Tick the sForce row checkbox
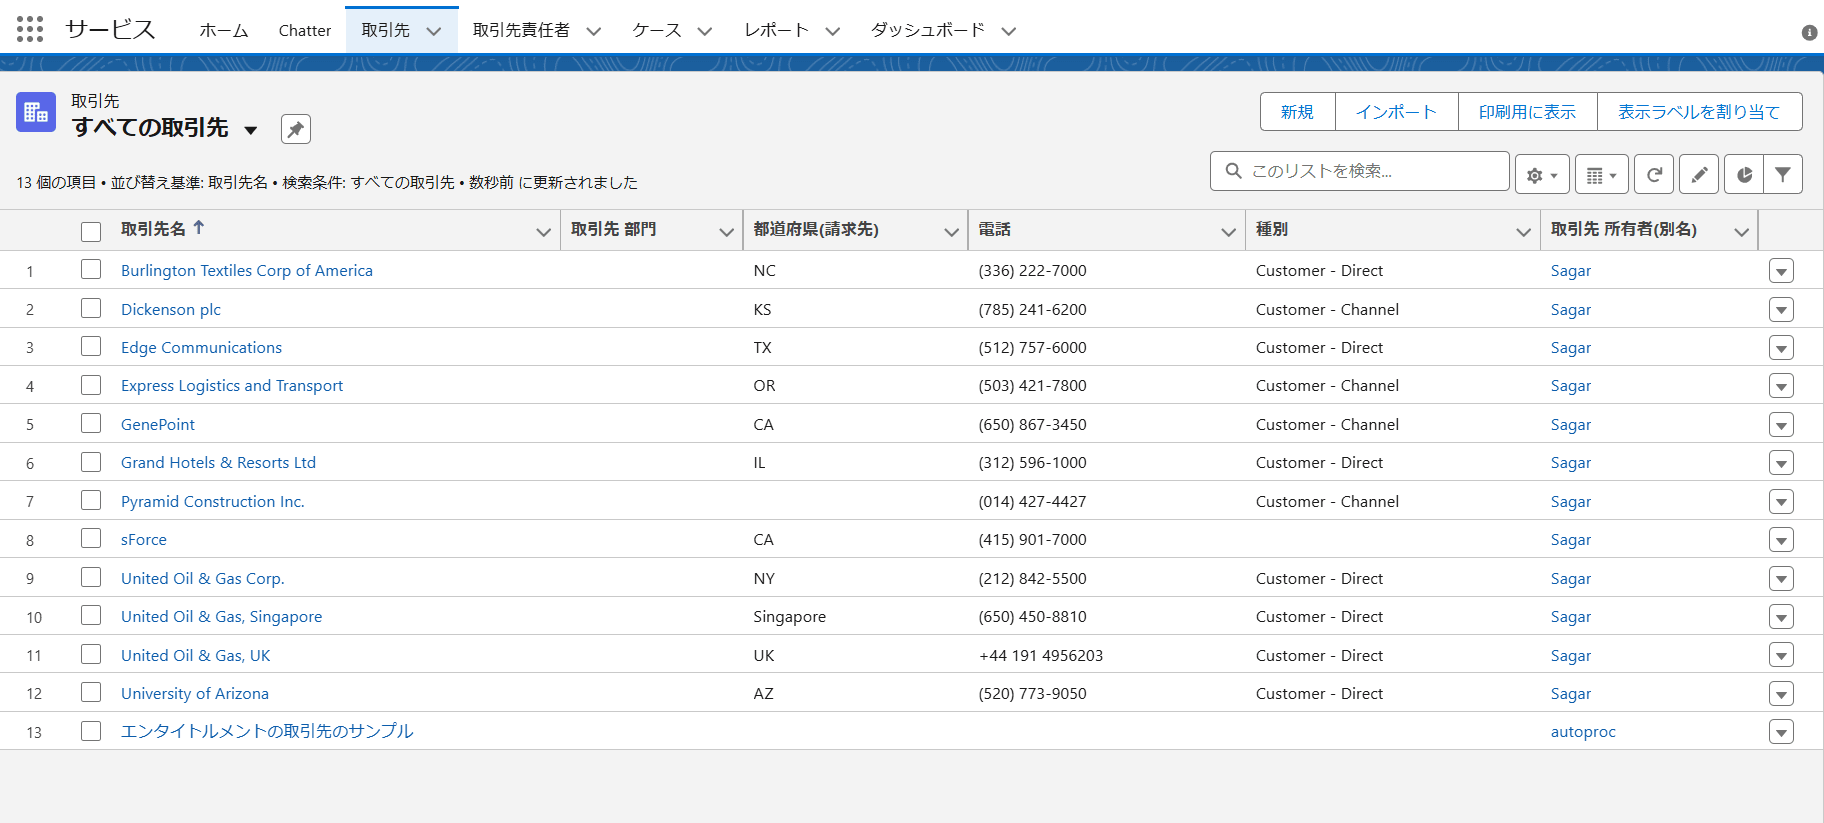This screenshot has width=1824, height=823. click(x=91, y=538)
